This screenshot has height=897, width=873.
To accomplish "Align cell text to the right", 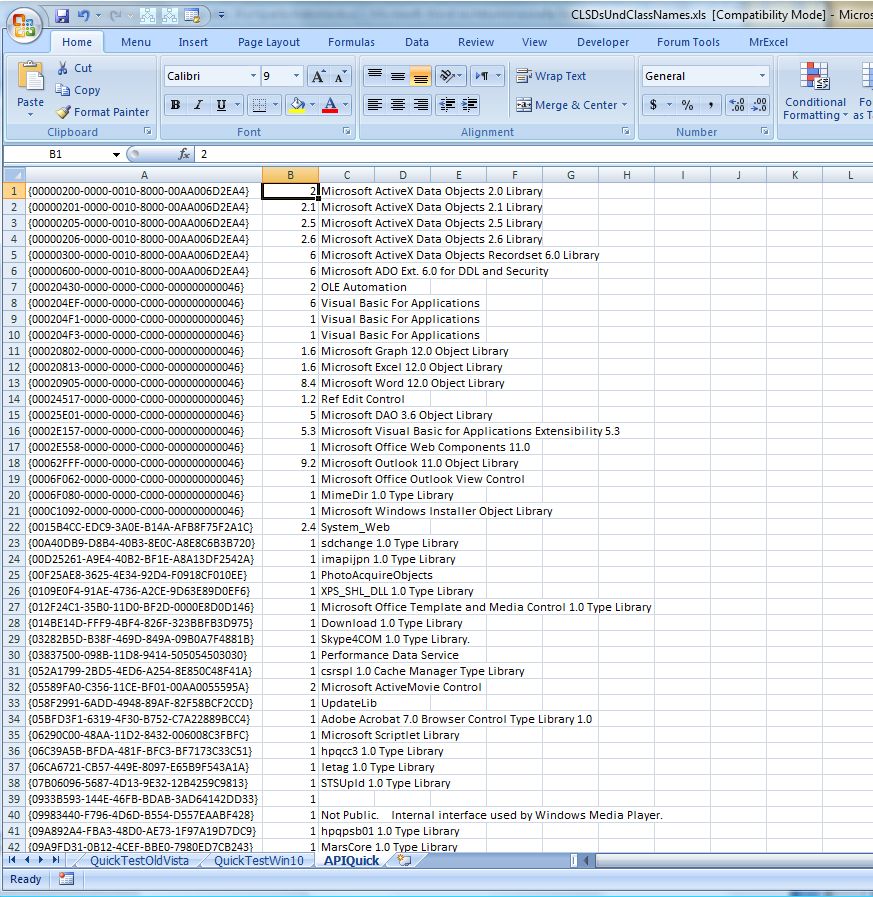I will 420,105.
